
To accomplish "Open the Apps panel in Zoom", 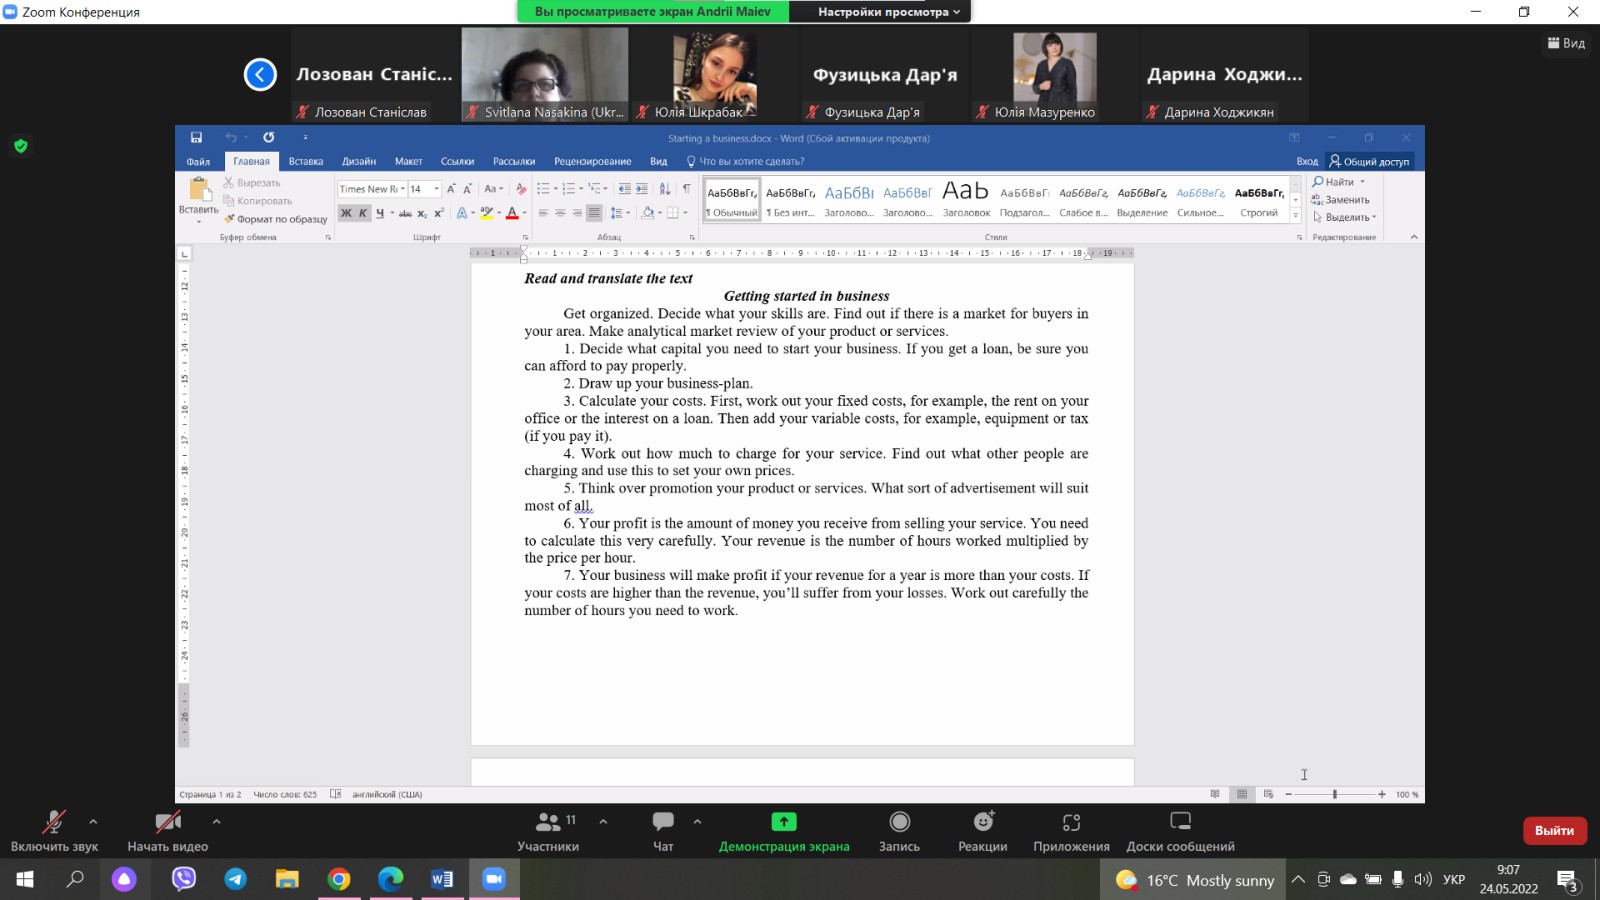I will point(1071,831).
